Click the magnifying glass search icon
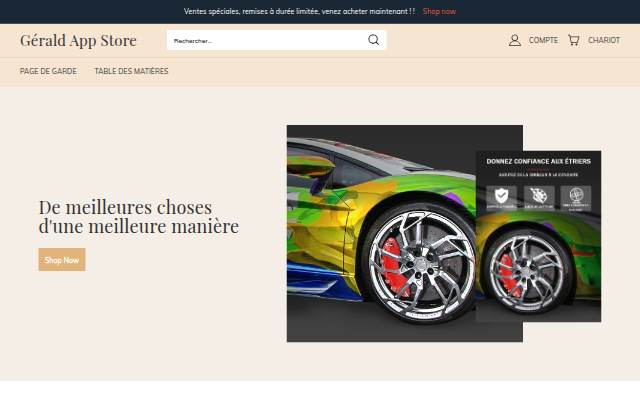 (373, 40)
